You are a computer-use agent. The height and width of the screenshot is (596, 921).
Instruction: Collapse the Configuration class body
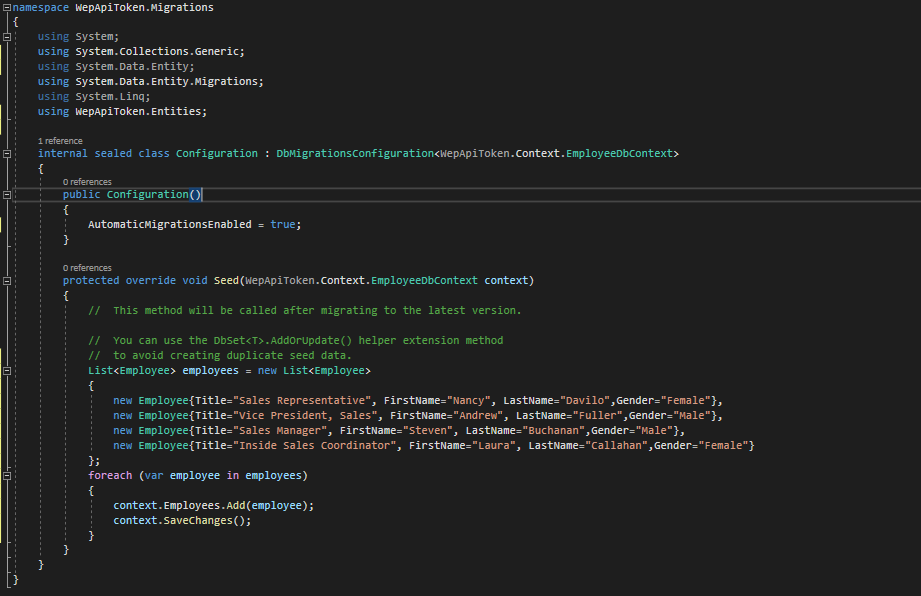click(x=6, y=152)
